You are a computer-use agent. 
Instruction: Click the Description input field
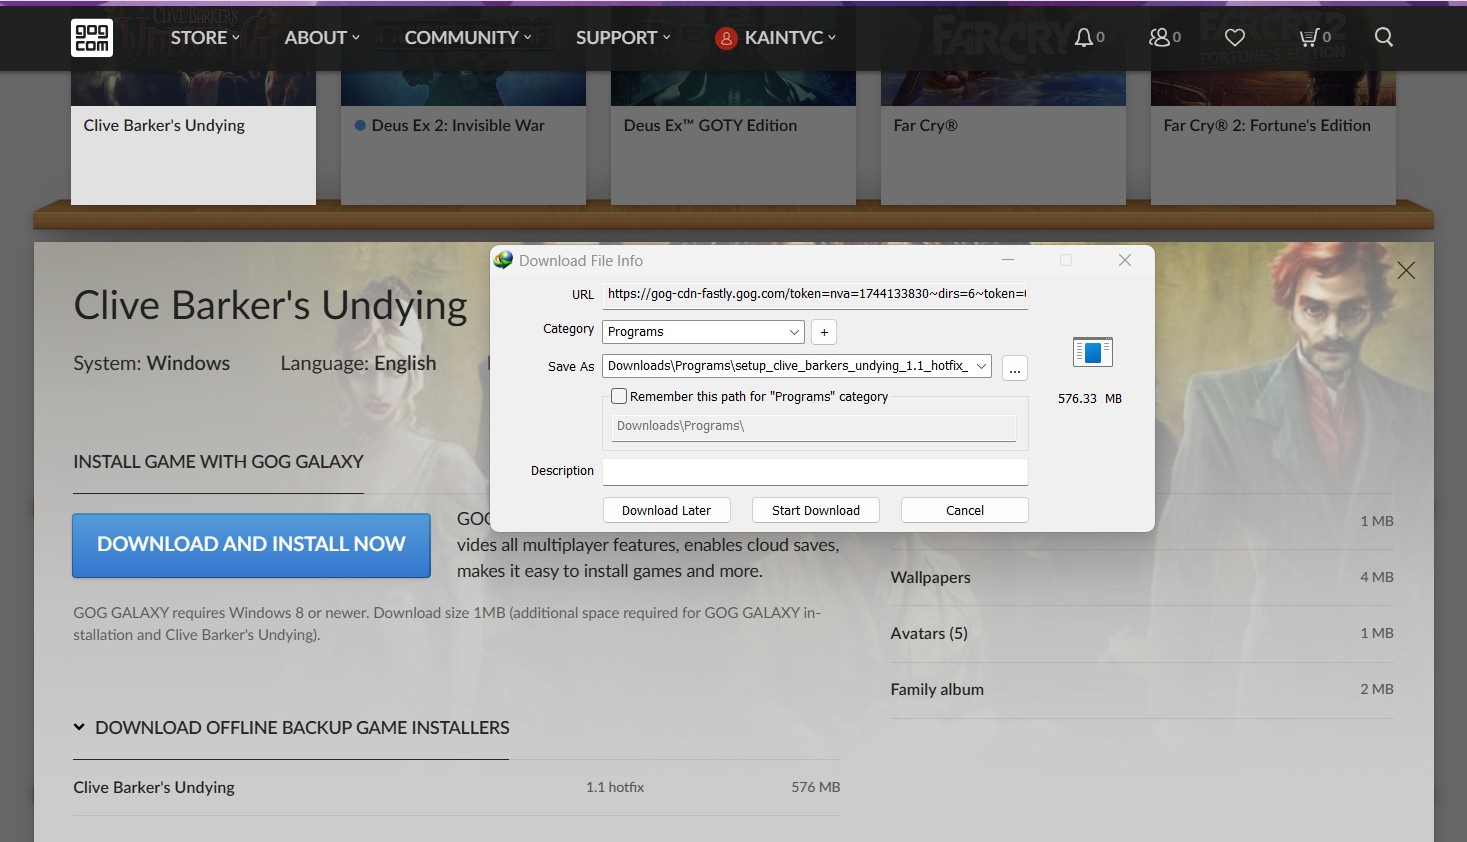point(815,471)
